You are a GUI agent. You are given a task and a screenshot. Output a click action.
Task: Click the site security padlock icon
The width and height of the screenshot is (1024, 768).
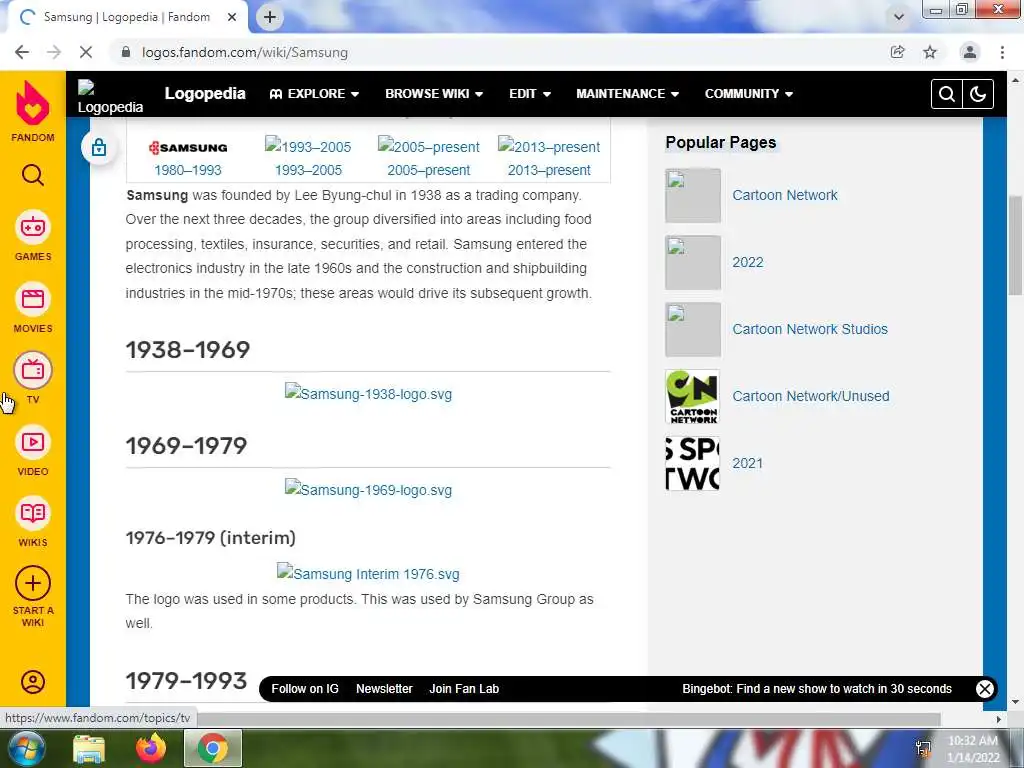[126, 52]
